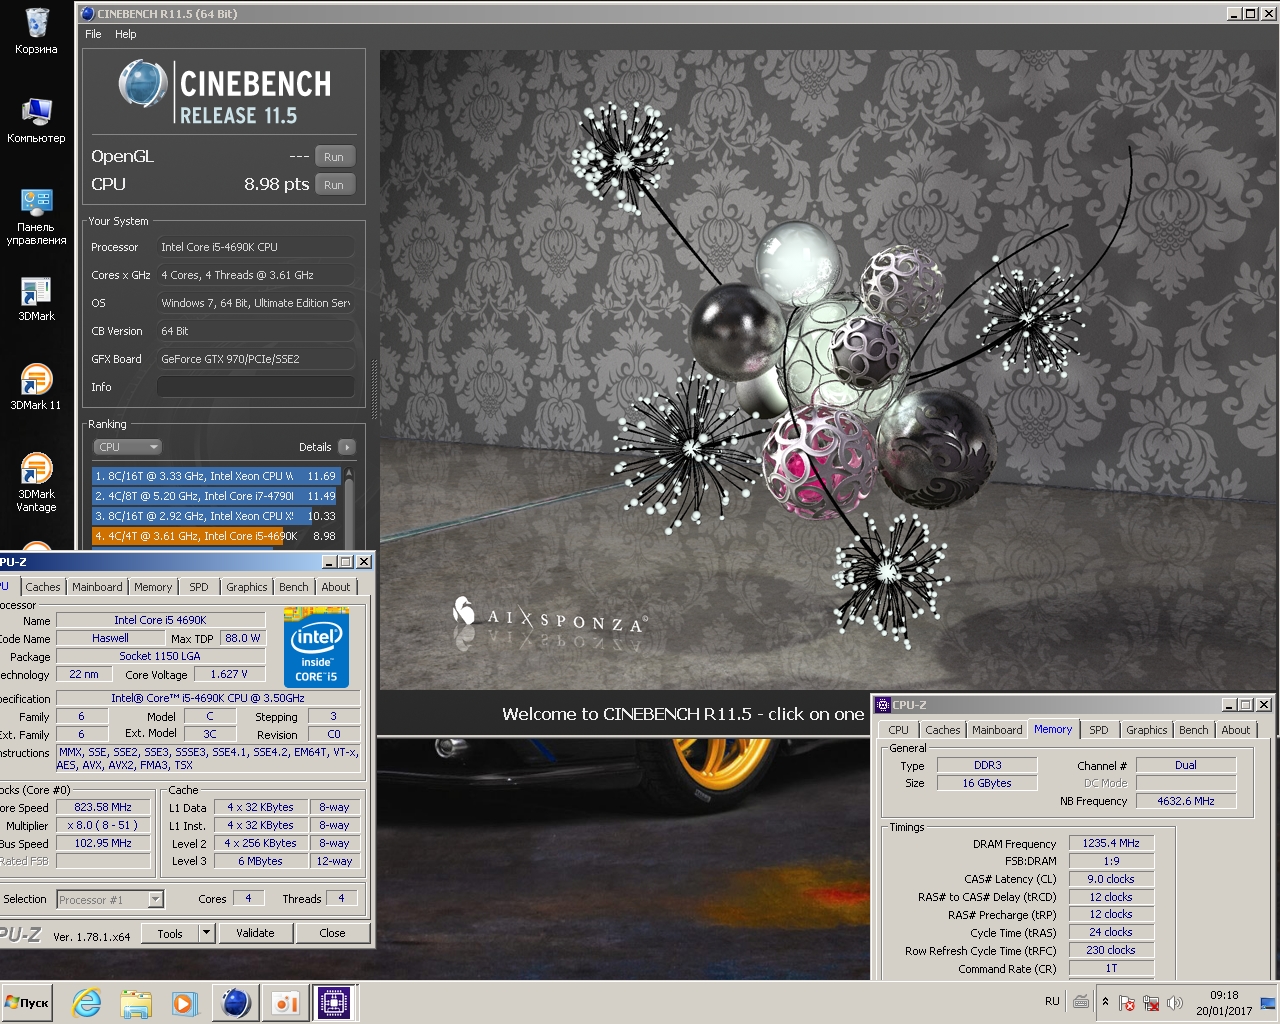Image resolution: width=1280 pixels, height=1024 pixels.
Task: Select ranking row 8C/16T @ 2.92 GHz Xeon
Action: point(216,516)
